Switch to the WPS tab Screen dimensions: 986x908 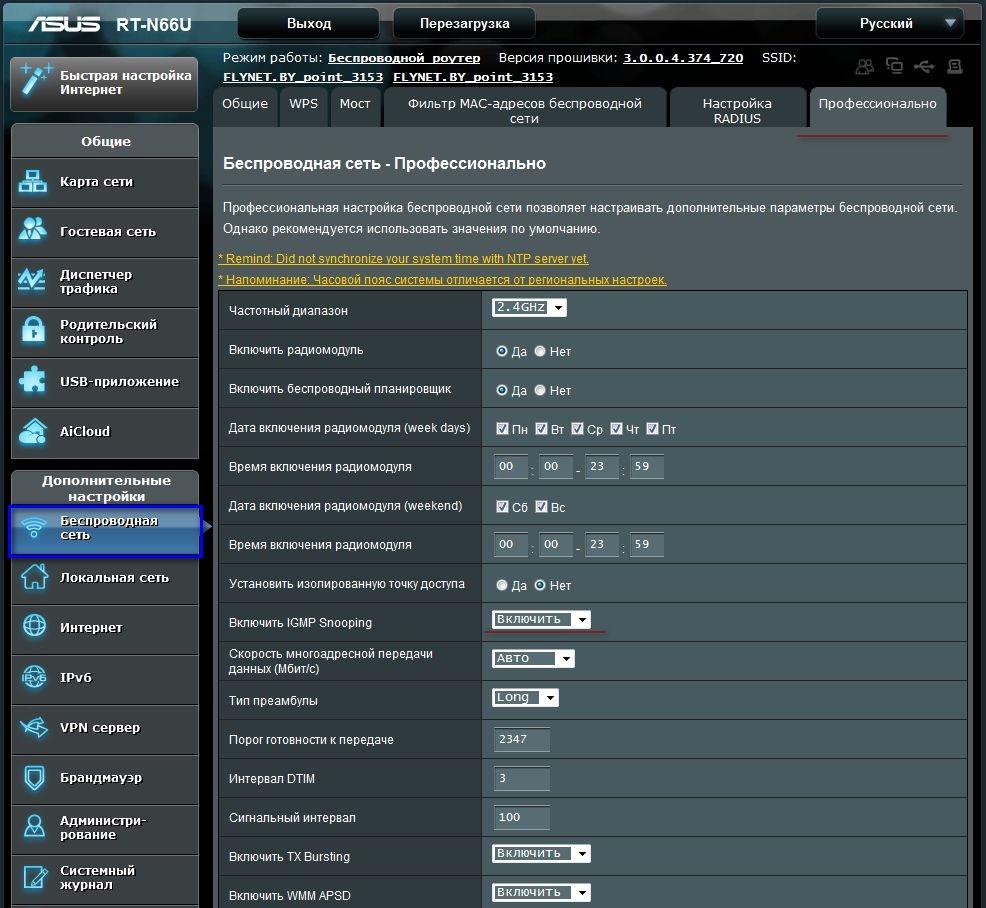click(303, 107)
